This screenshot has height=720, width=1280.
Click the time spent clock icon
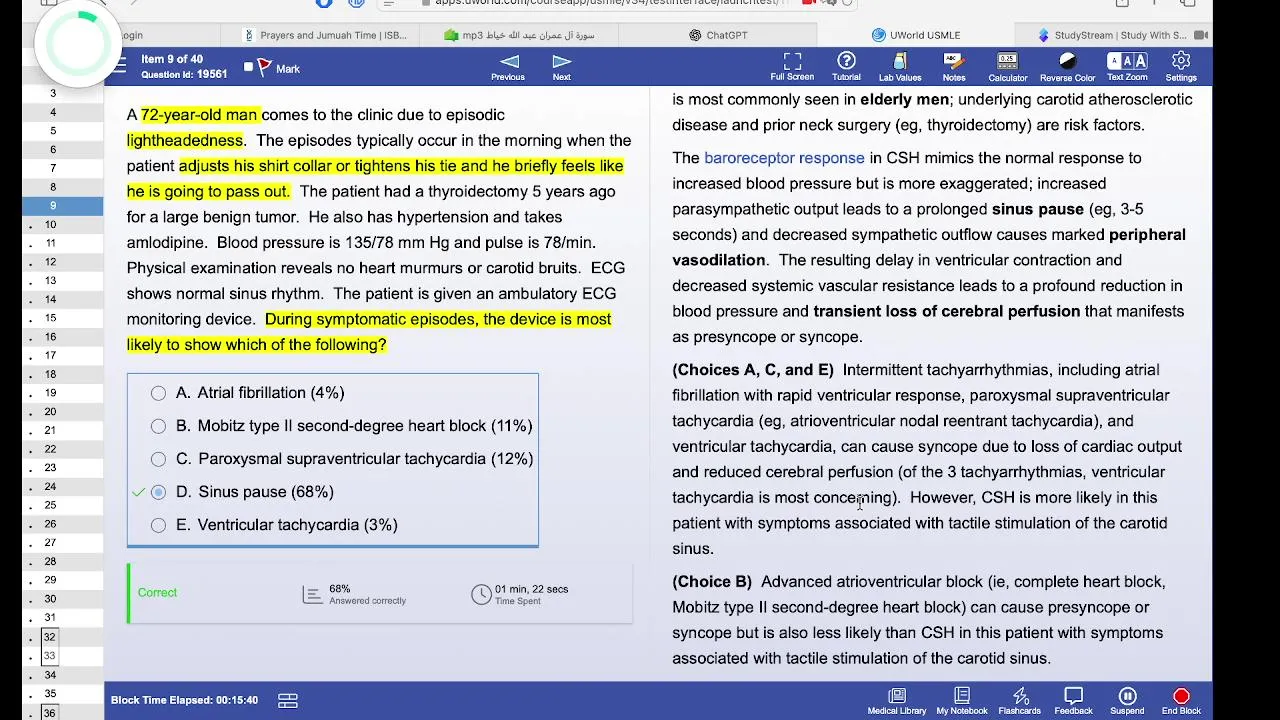[481, 594]
